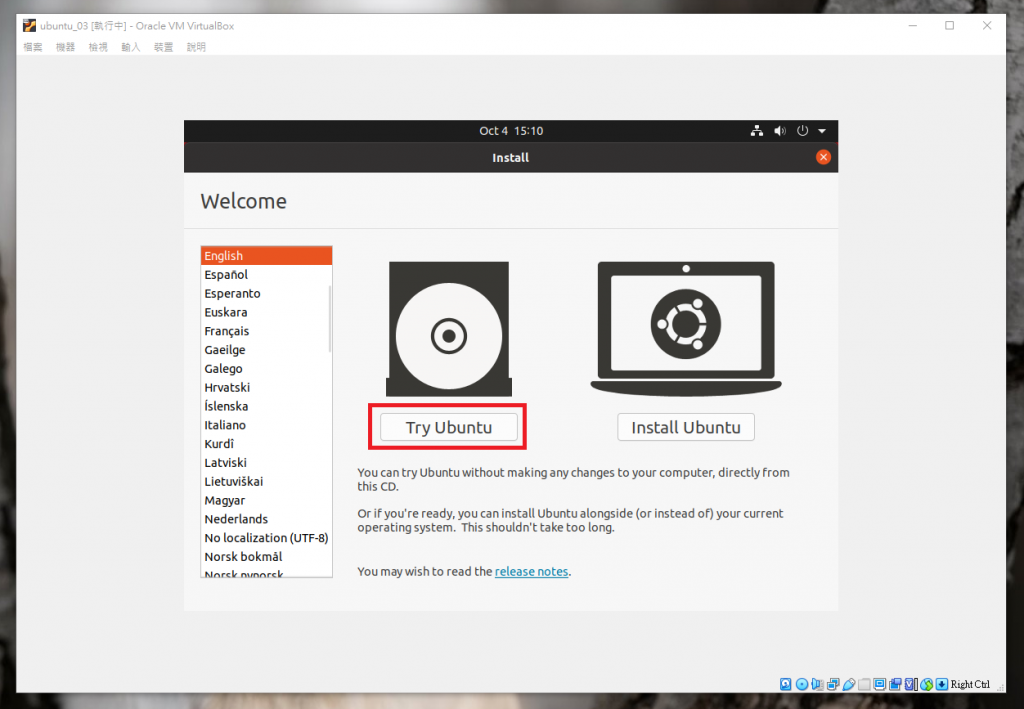Click the VirtualBox app icon in title bar
Viewport: 1024px width, 709px height.
[x=29, y=25]
